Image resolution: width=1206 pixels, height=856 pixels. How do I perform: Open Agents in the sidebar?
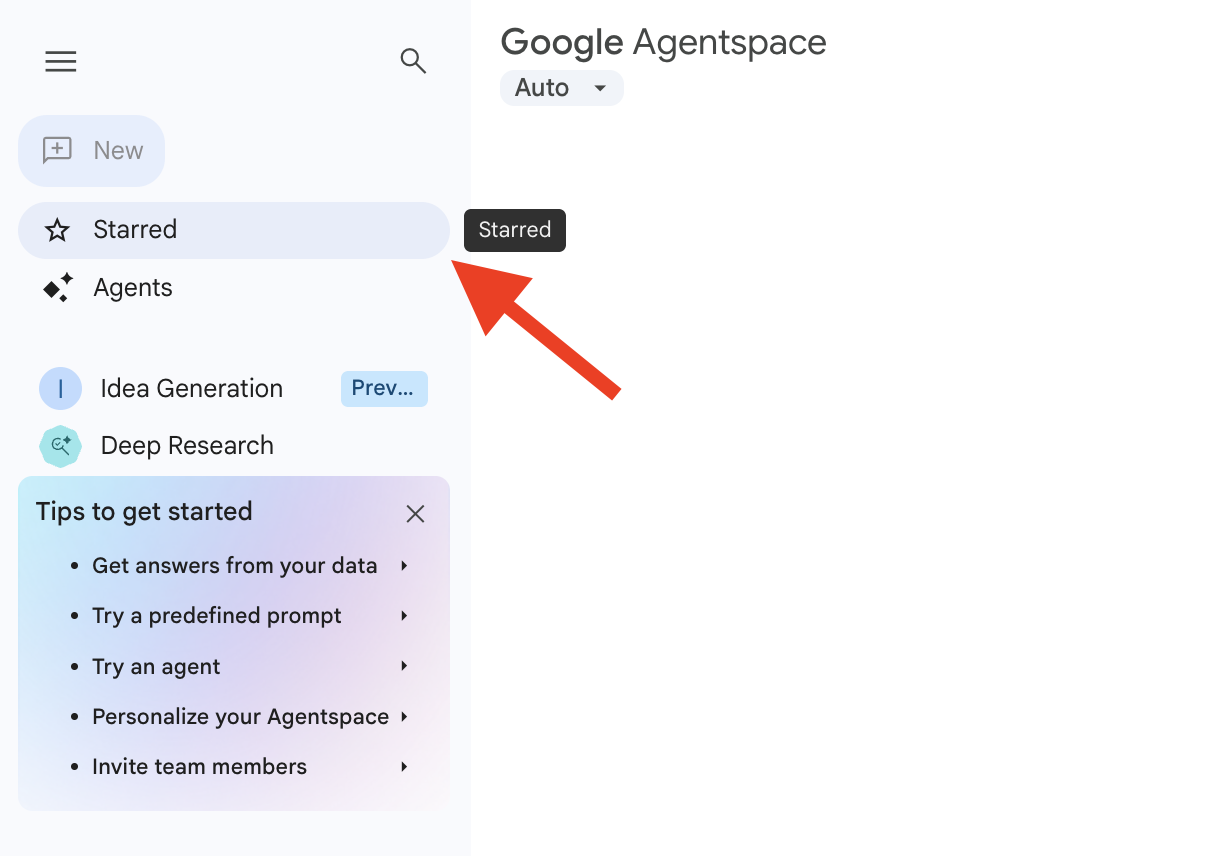click(x=133, y=288)
